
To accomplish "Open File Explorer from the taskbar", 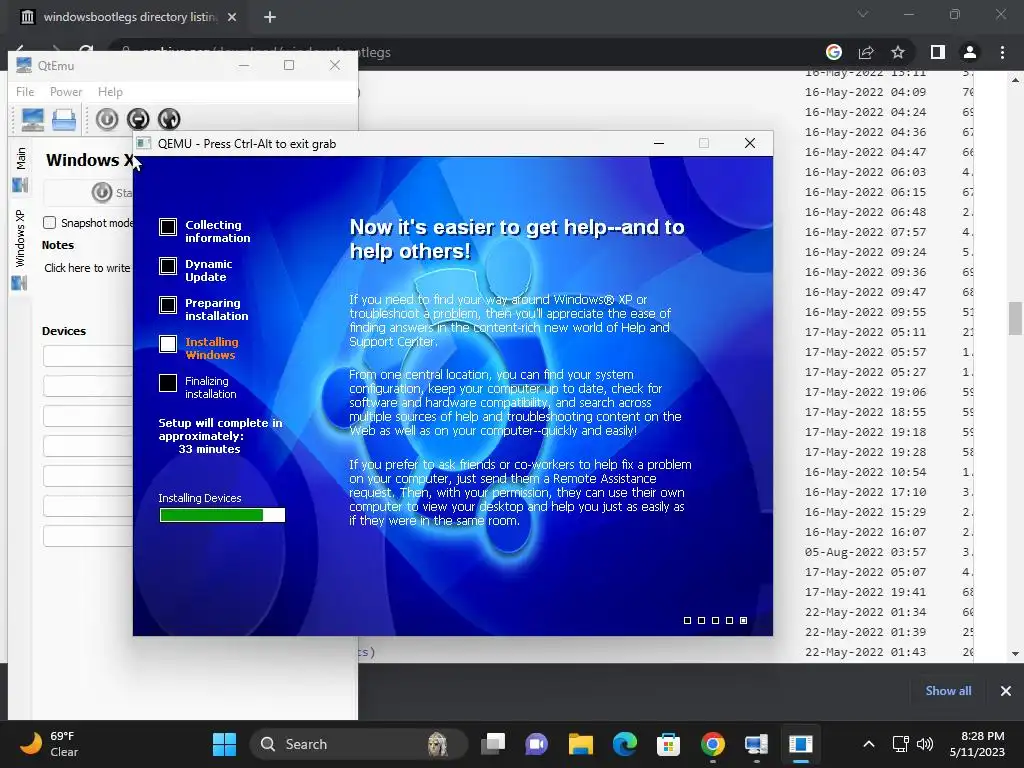I will point(581,744).
